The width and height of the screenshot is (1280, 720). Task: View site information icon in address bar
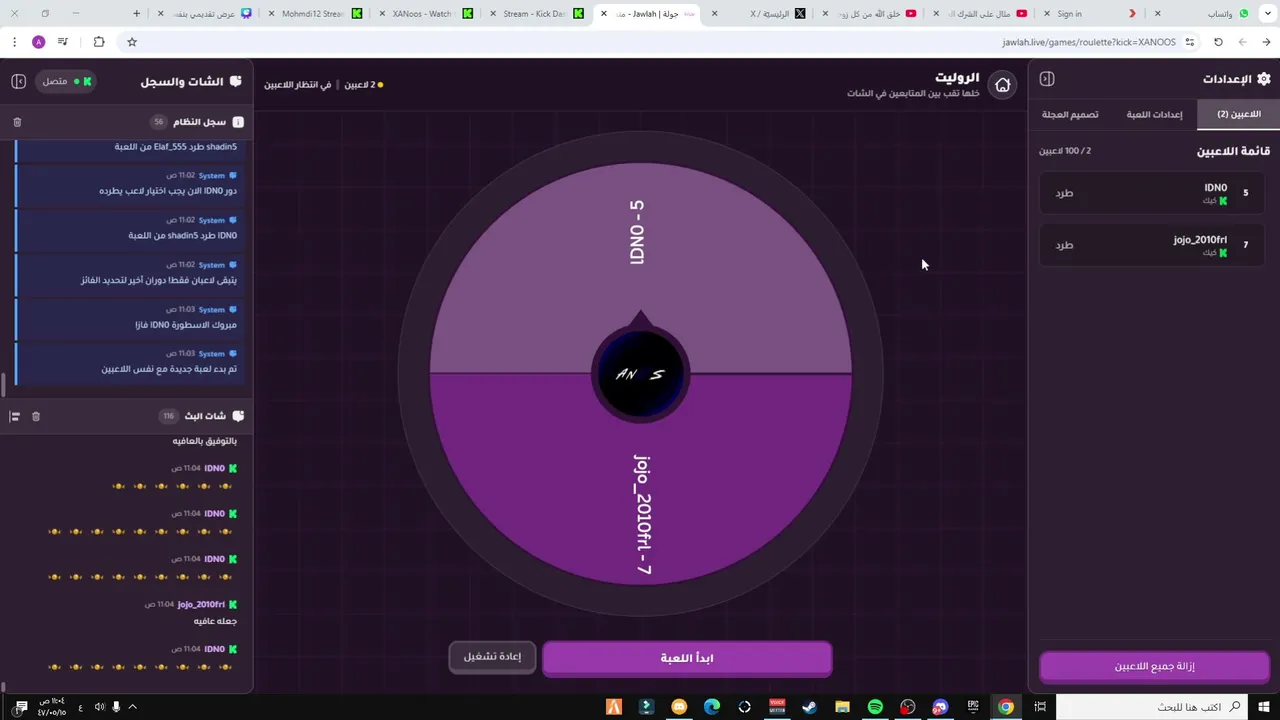coord(1190,42)
